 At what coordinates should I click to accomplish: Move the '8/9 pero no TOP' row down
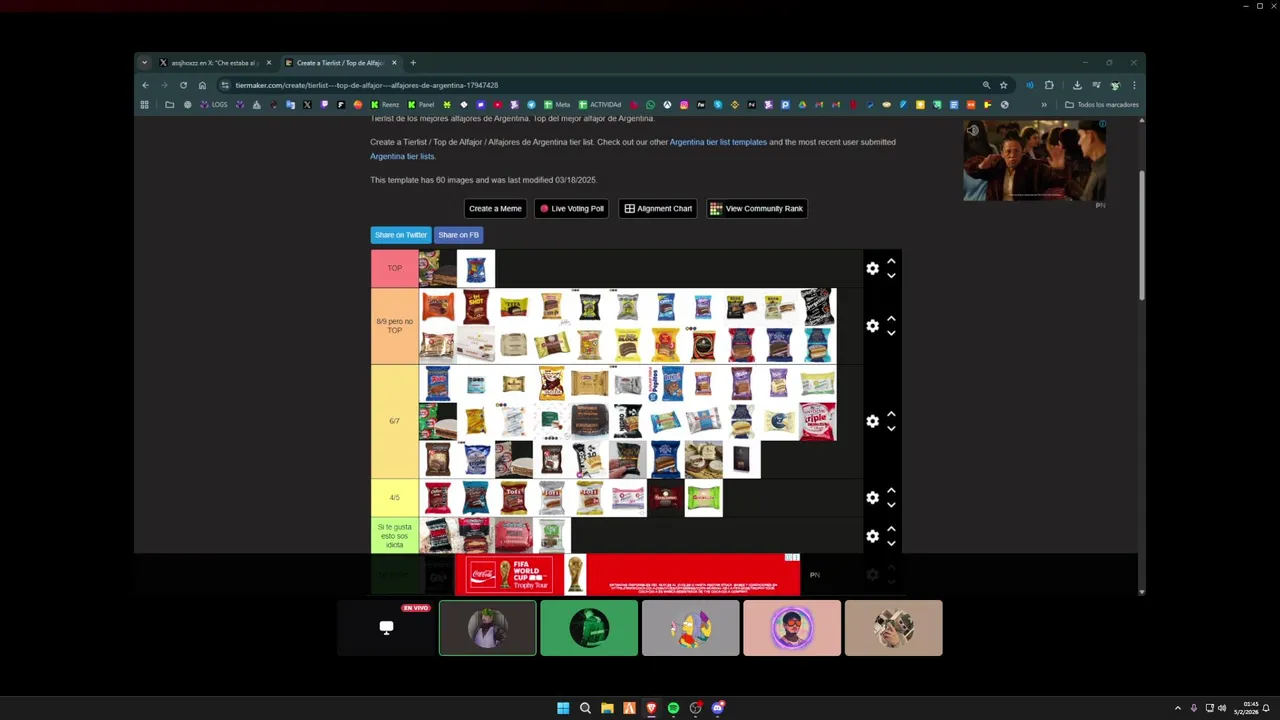click(x=891, y=333)
